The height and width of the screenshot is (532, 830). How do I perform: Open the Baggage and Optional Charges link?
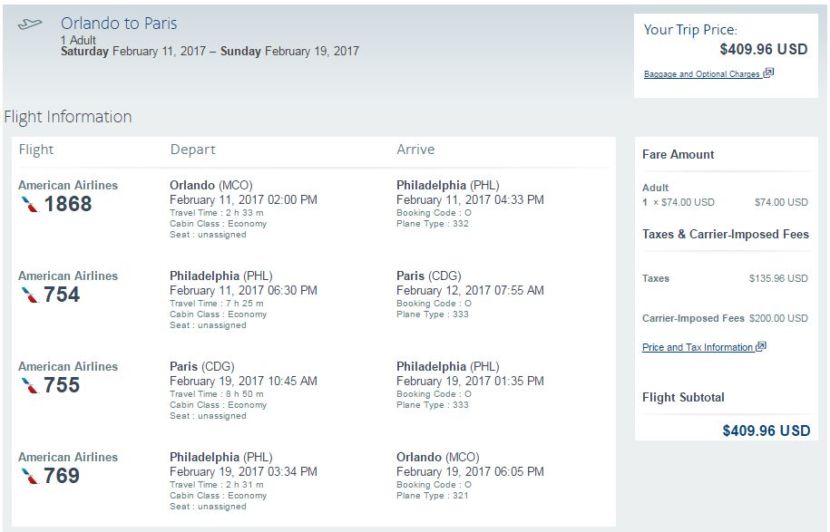click(x=701, y=74)
